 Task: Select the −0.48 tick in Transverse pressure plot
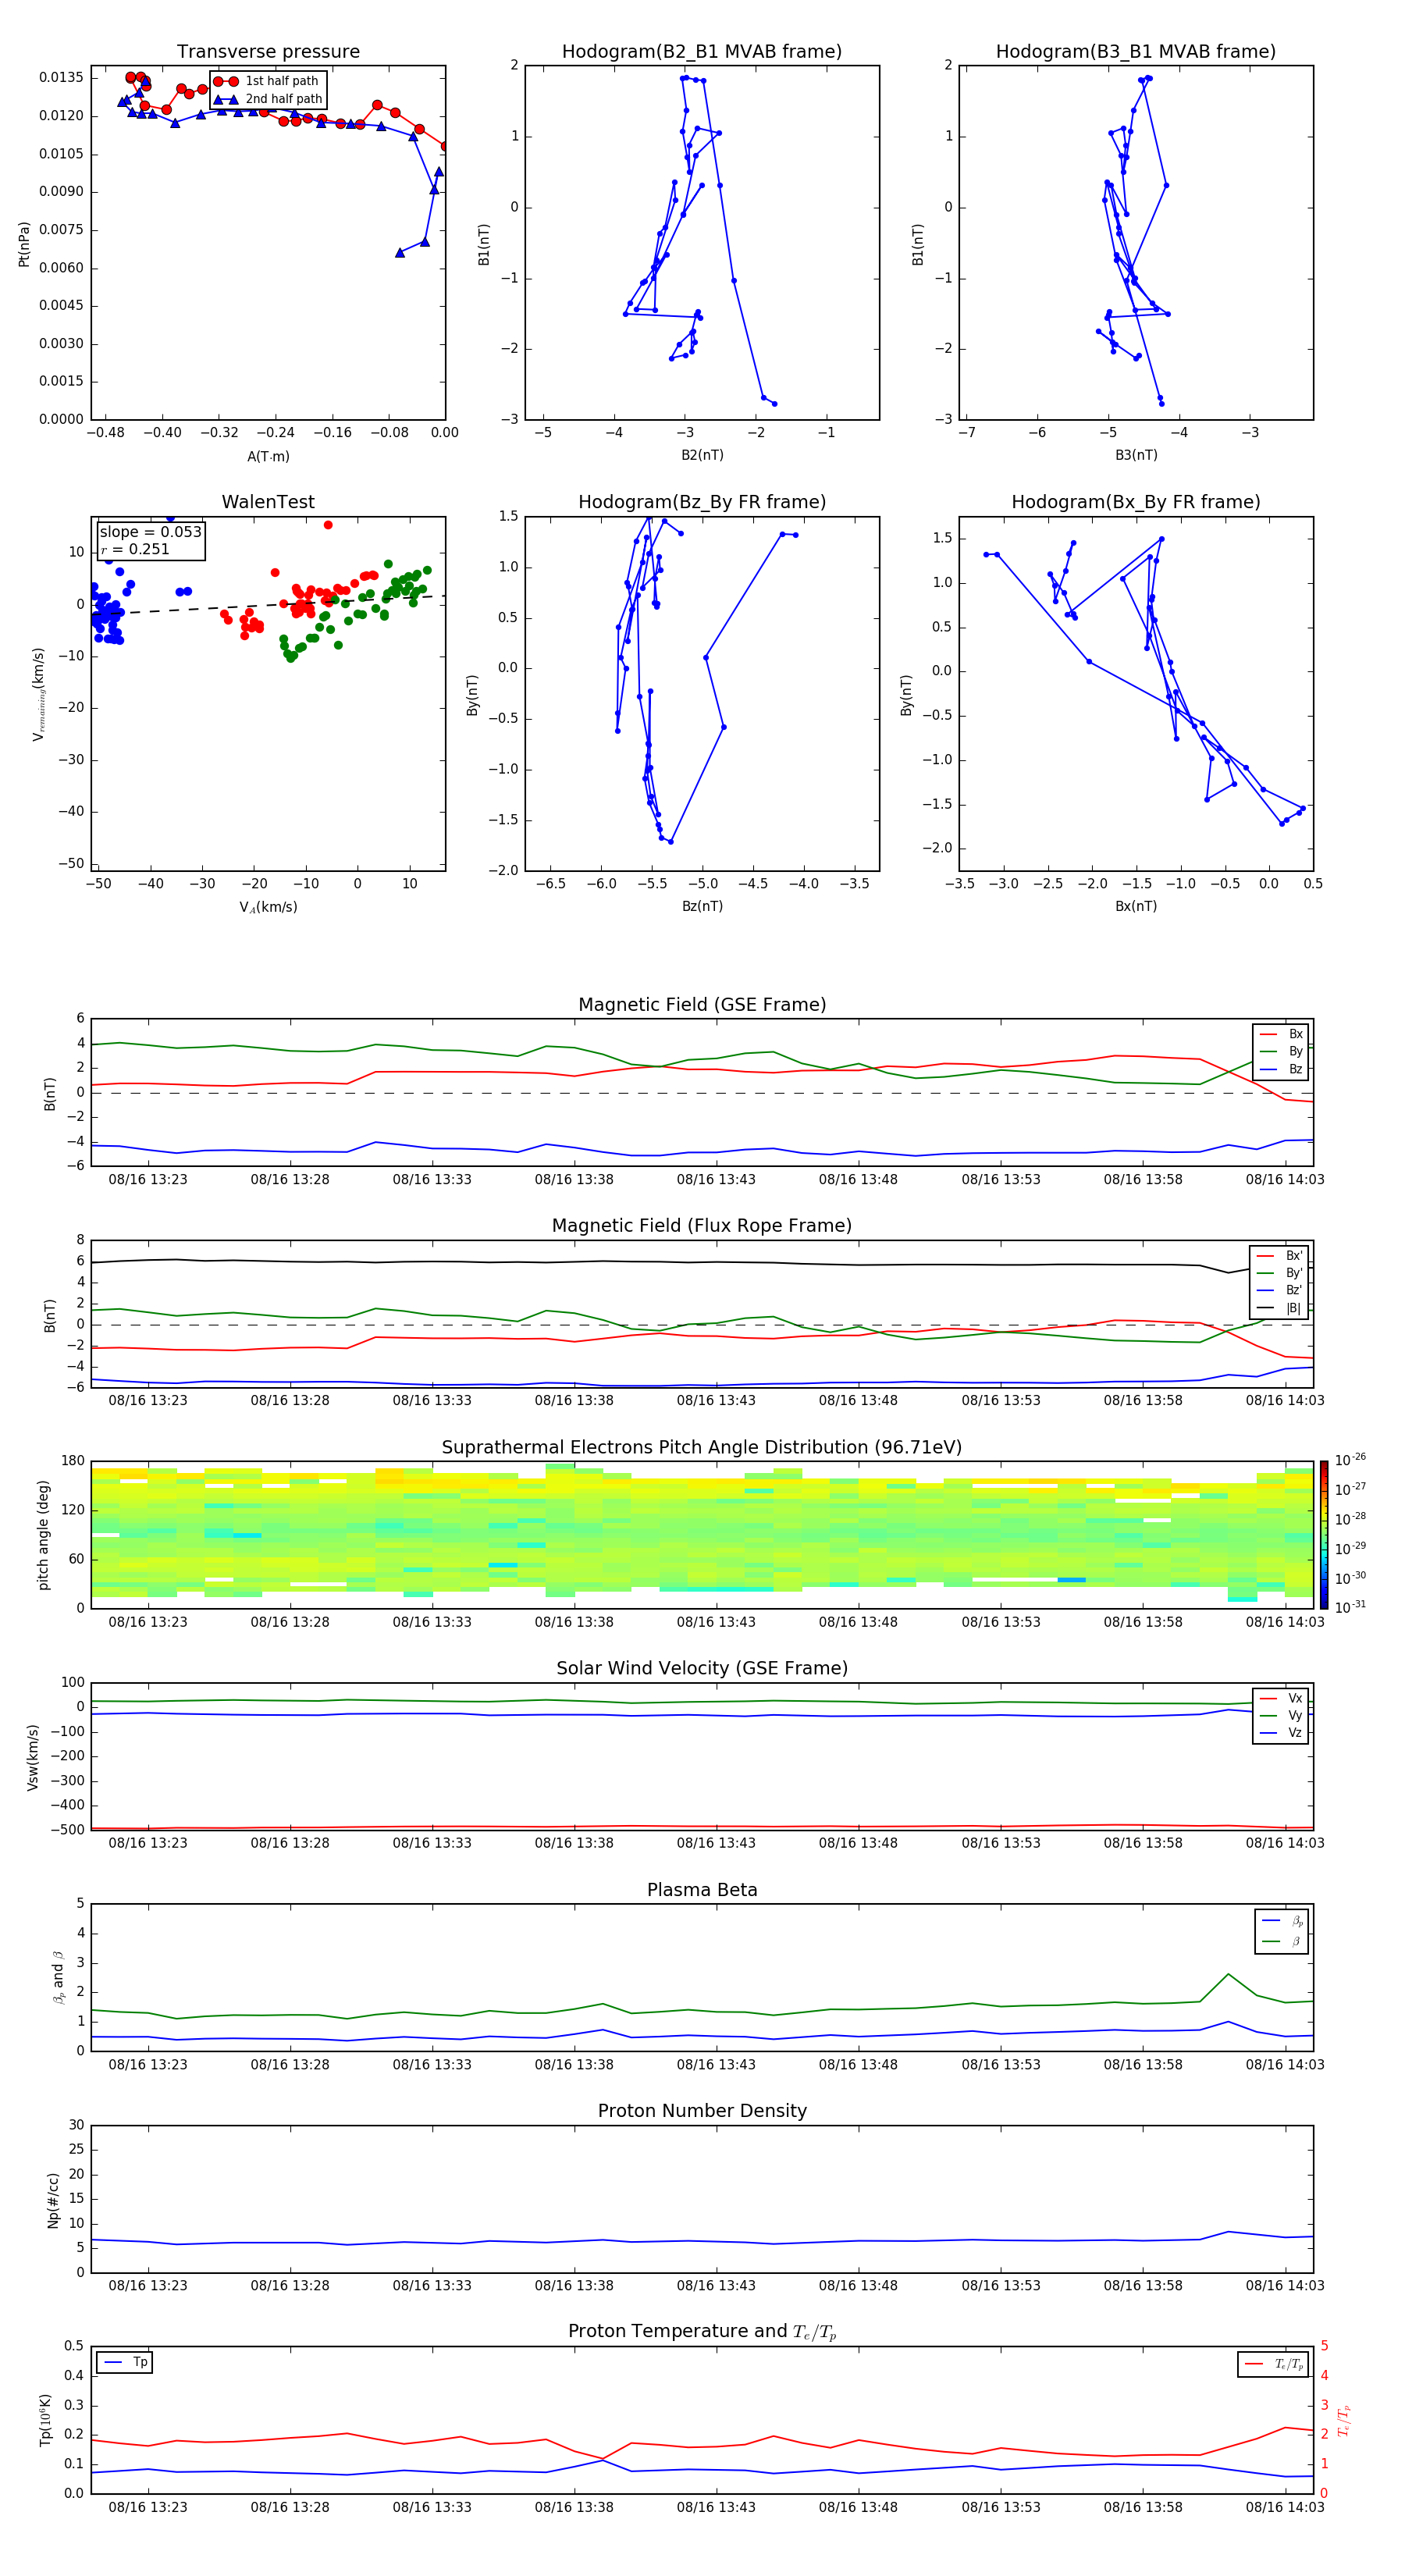click(106, 433)
